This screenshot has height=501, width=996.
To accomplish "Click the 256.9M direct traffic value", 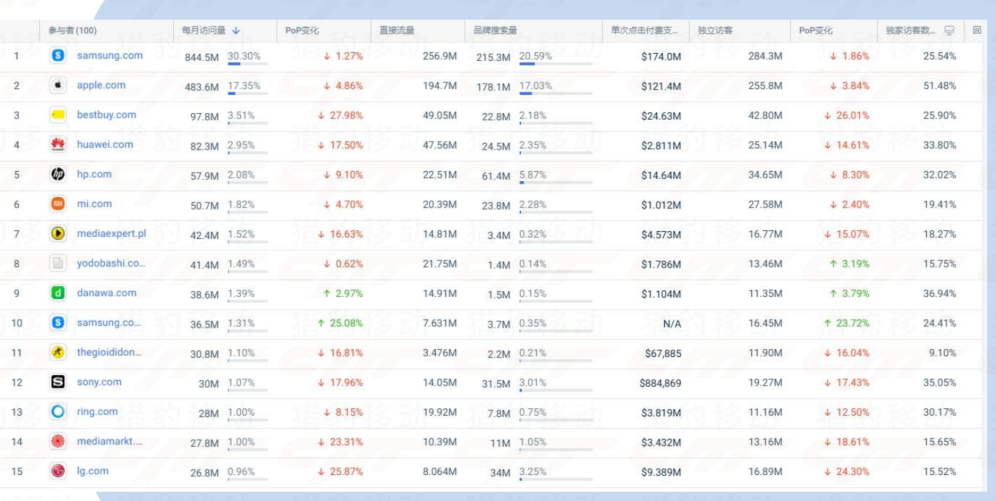I will (440, 57).
